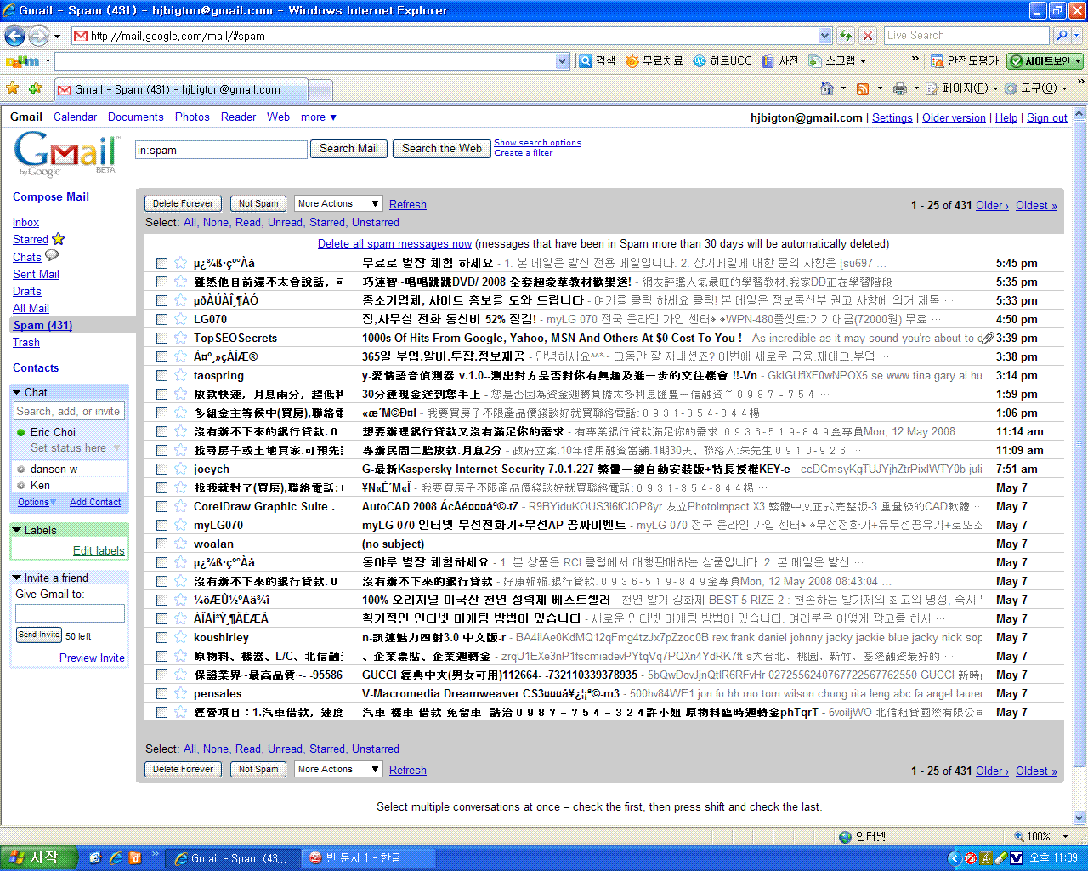Click the top Delete Forever button

[183, 204]
